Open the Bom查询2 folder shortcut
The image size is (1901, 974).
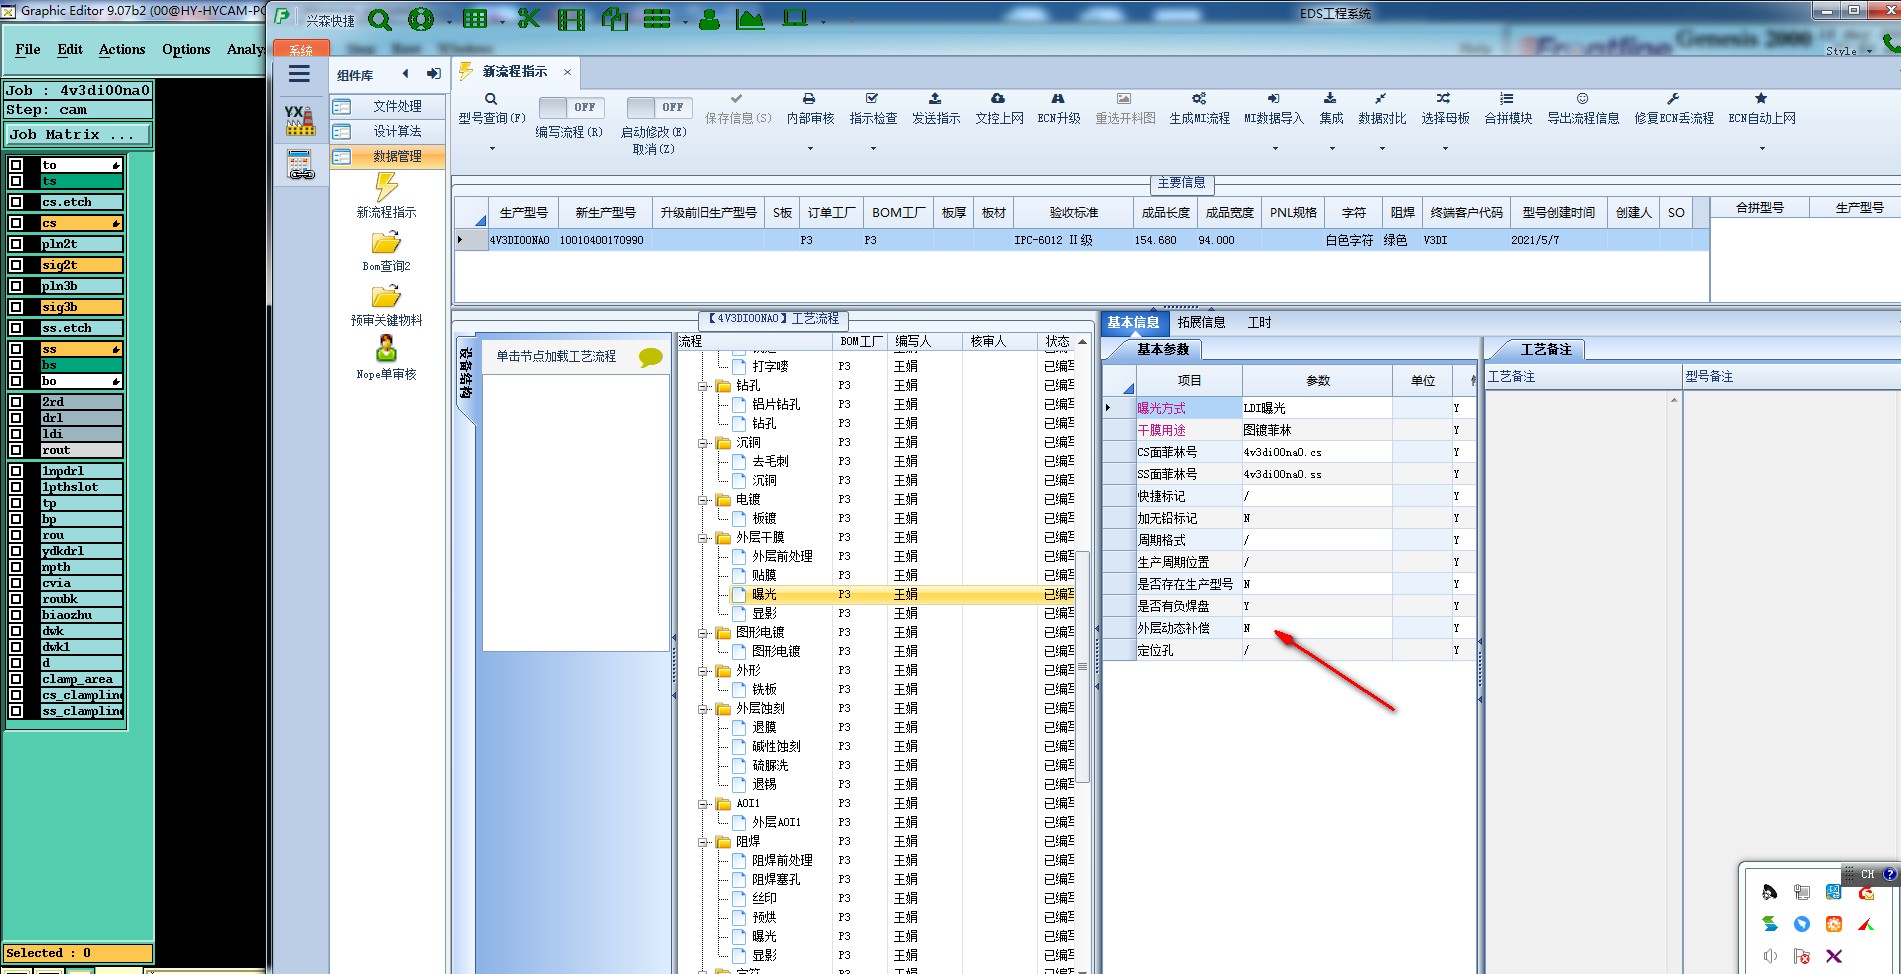point(386,252)
